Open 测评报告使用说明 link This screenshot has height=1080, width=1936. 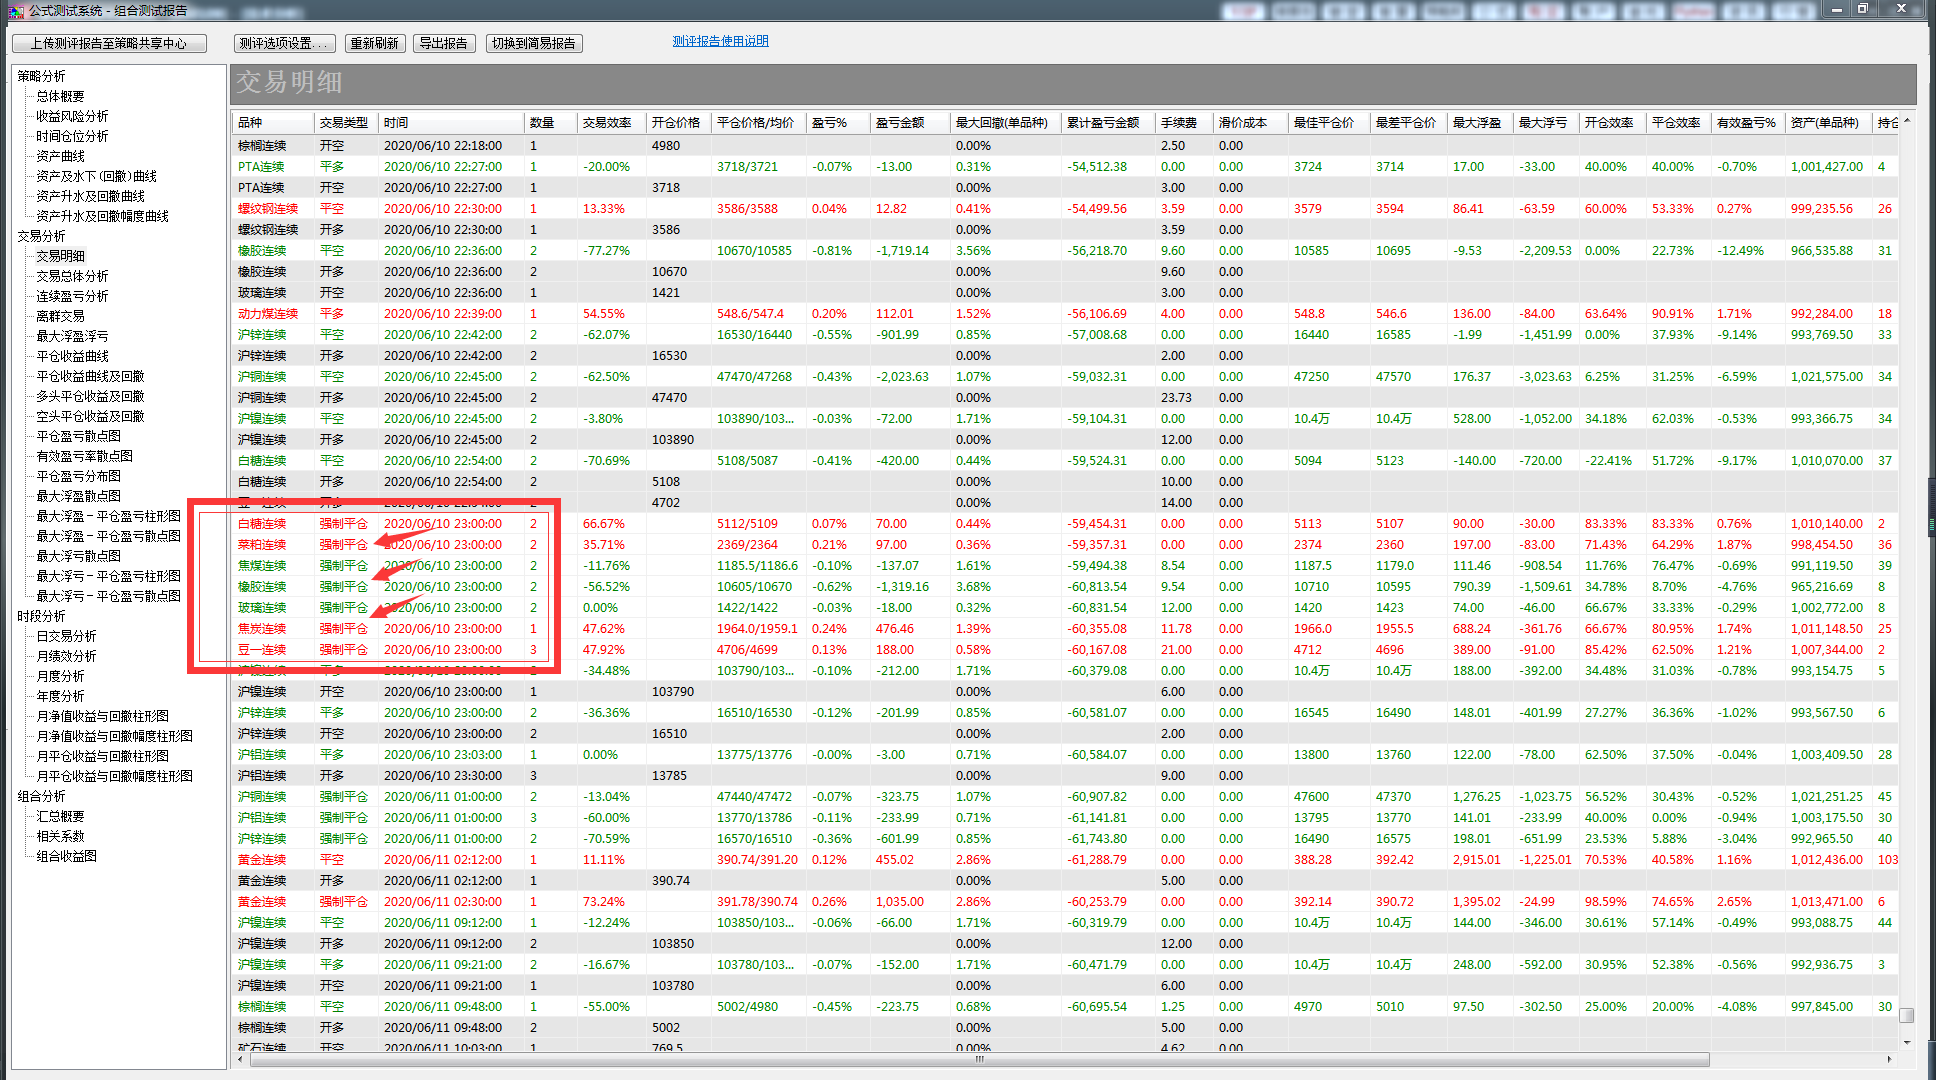(x=720, y=41)
